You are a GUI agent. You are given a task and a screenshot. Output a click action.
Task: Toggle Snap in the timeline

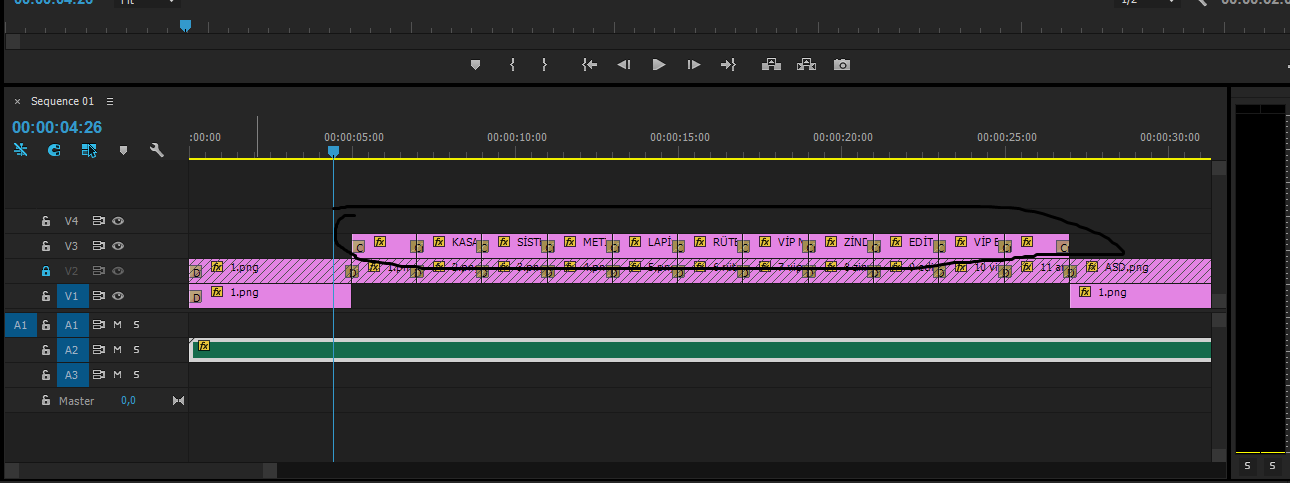click(x=54, y=150)
